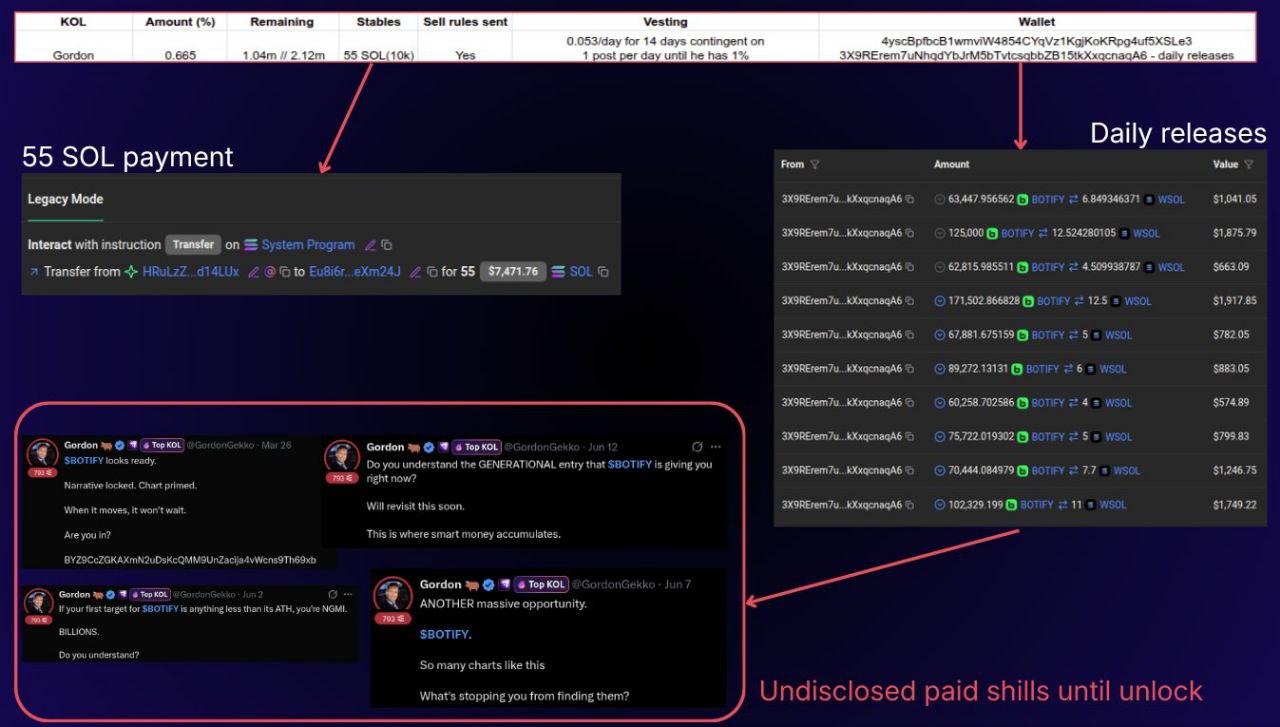This screenshot has width=1280, height=727.
Task: Click $BOTIFY cashtag in Jun 7 tweet
Action: pyautogui.click(x=445, y=634)
